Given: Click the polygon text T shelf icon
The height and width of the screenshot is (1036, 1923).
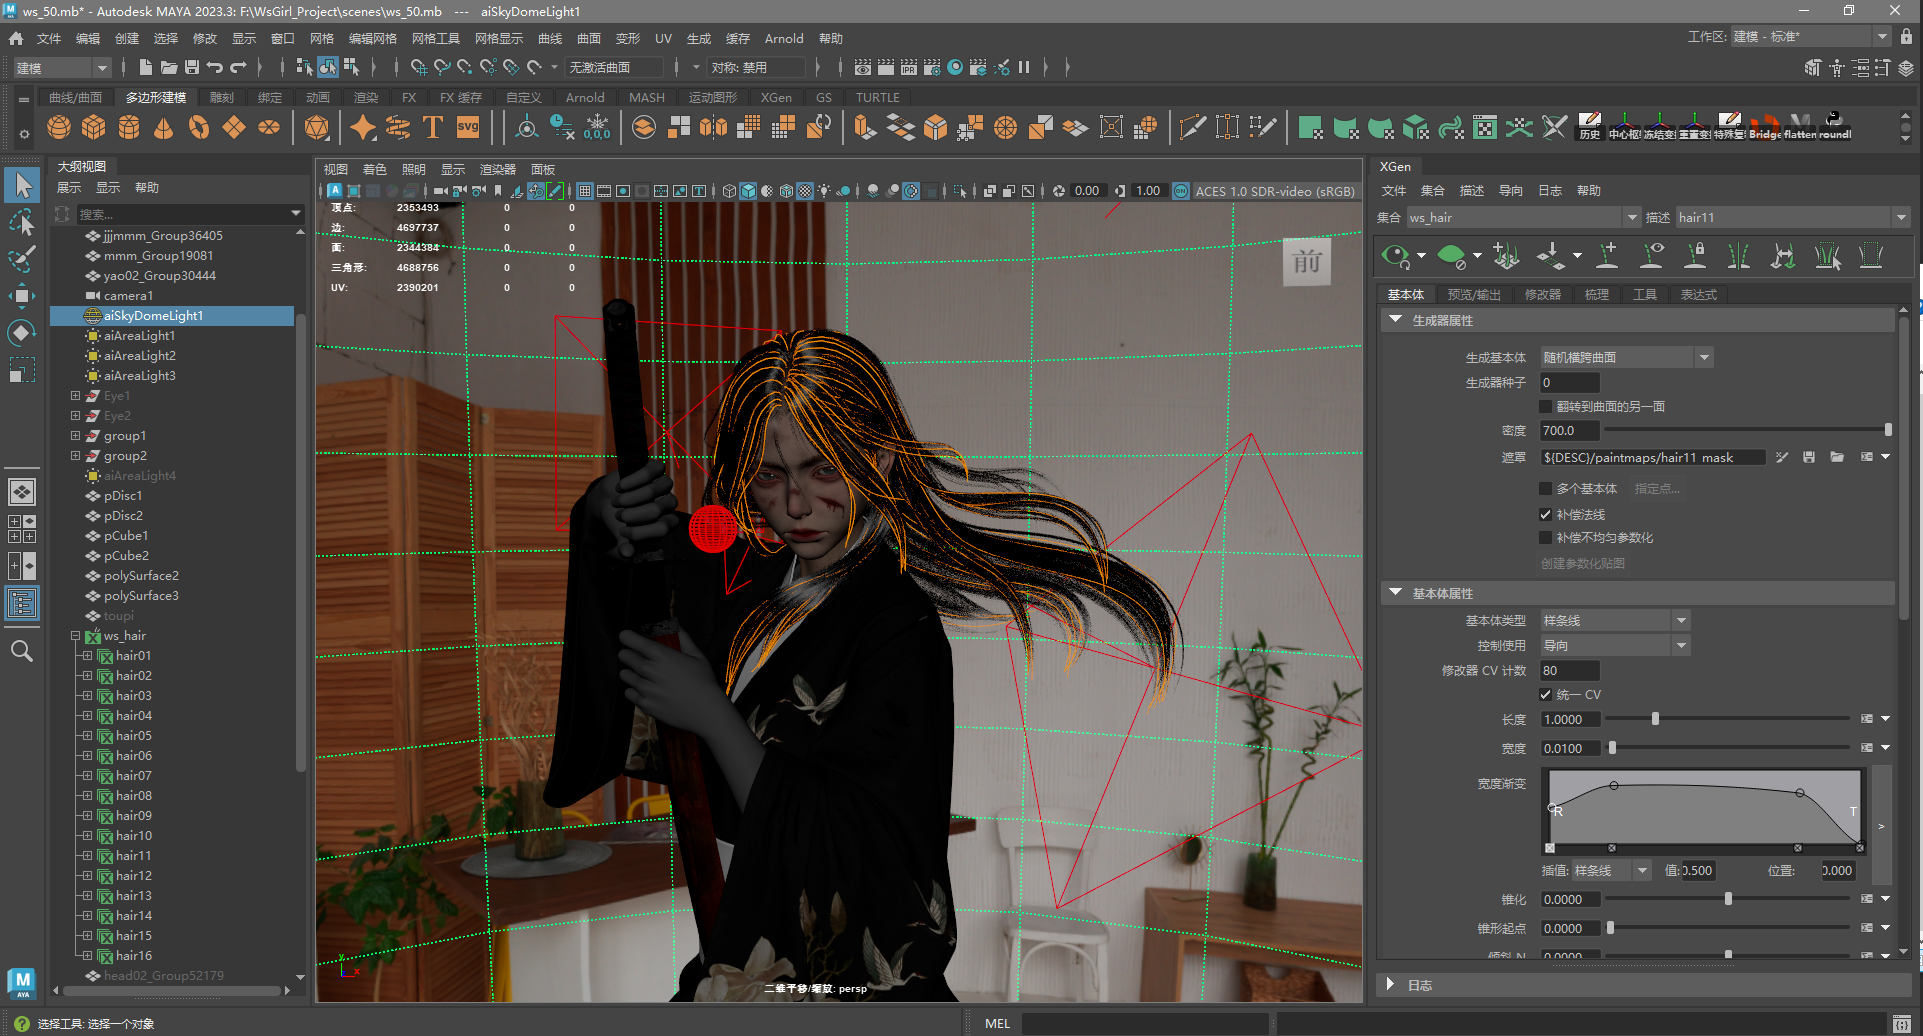Looking at the screenshot, I should pos(433,128).
